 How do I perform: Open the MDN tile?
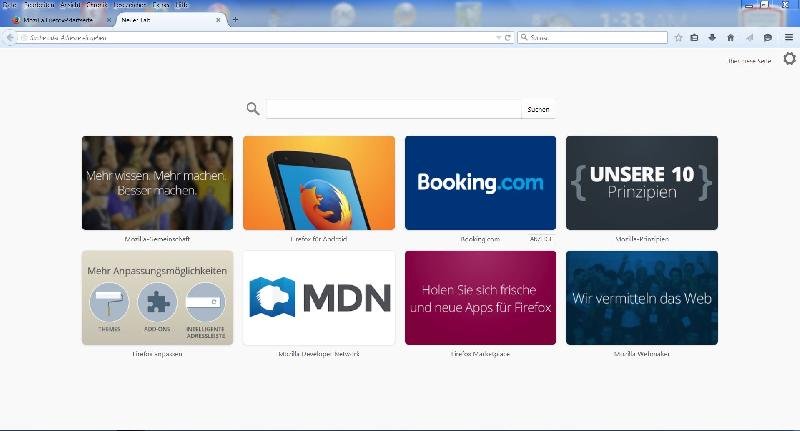319,298
